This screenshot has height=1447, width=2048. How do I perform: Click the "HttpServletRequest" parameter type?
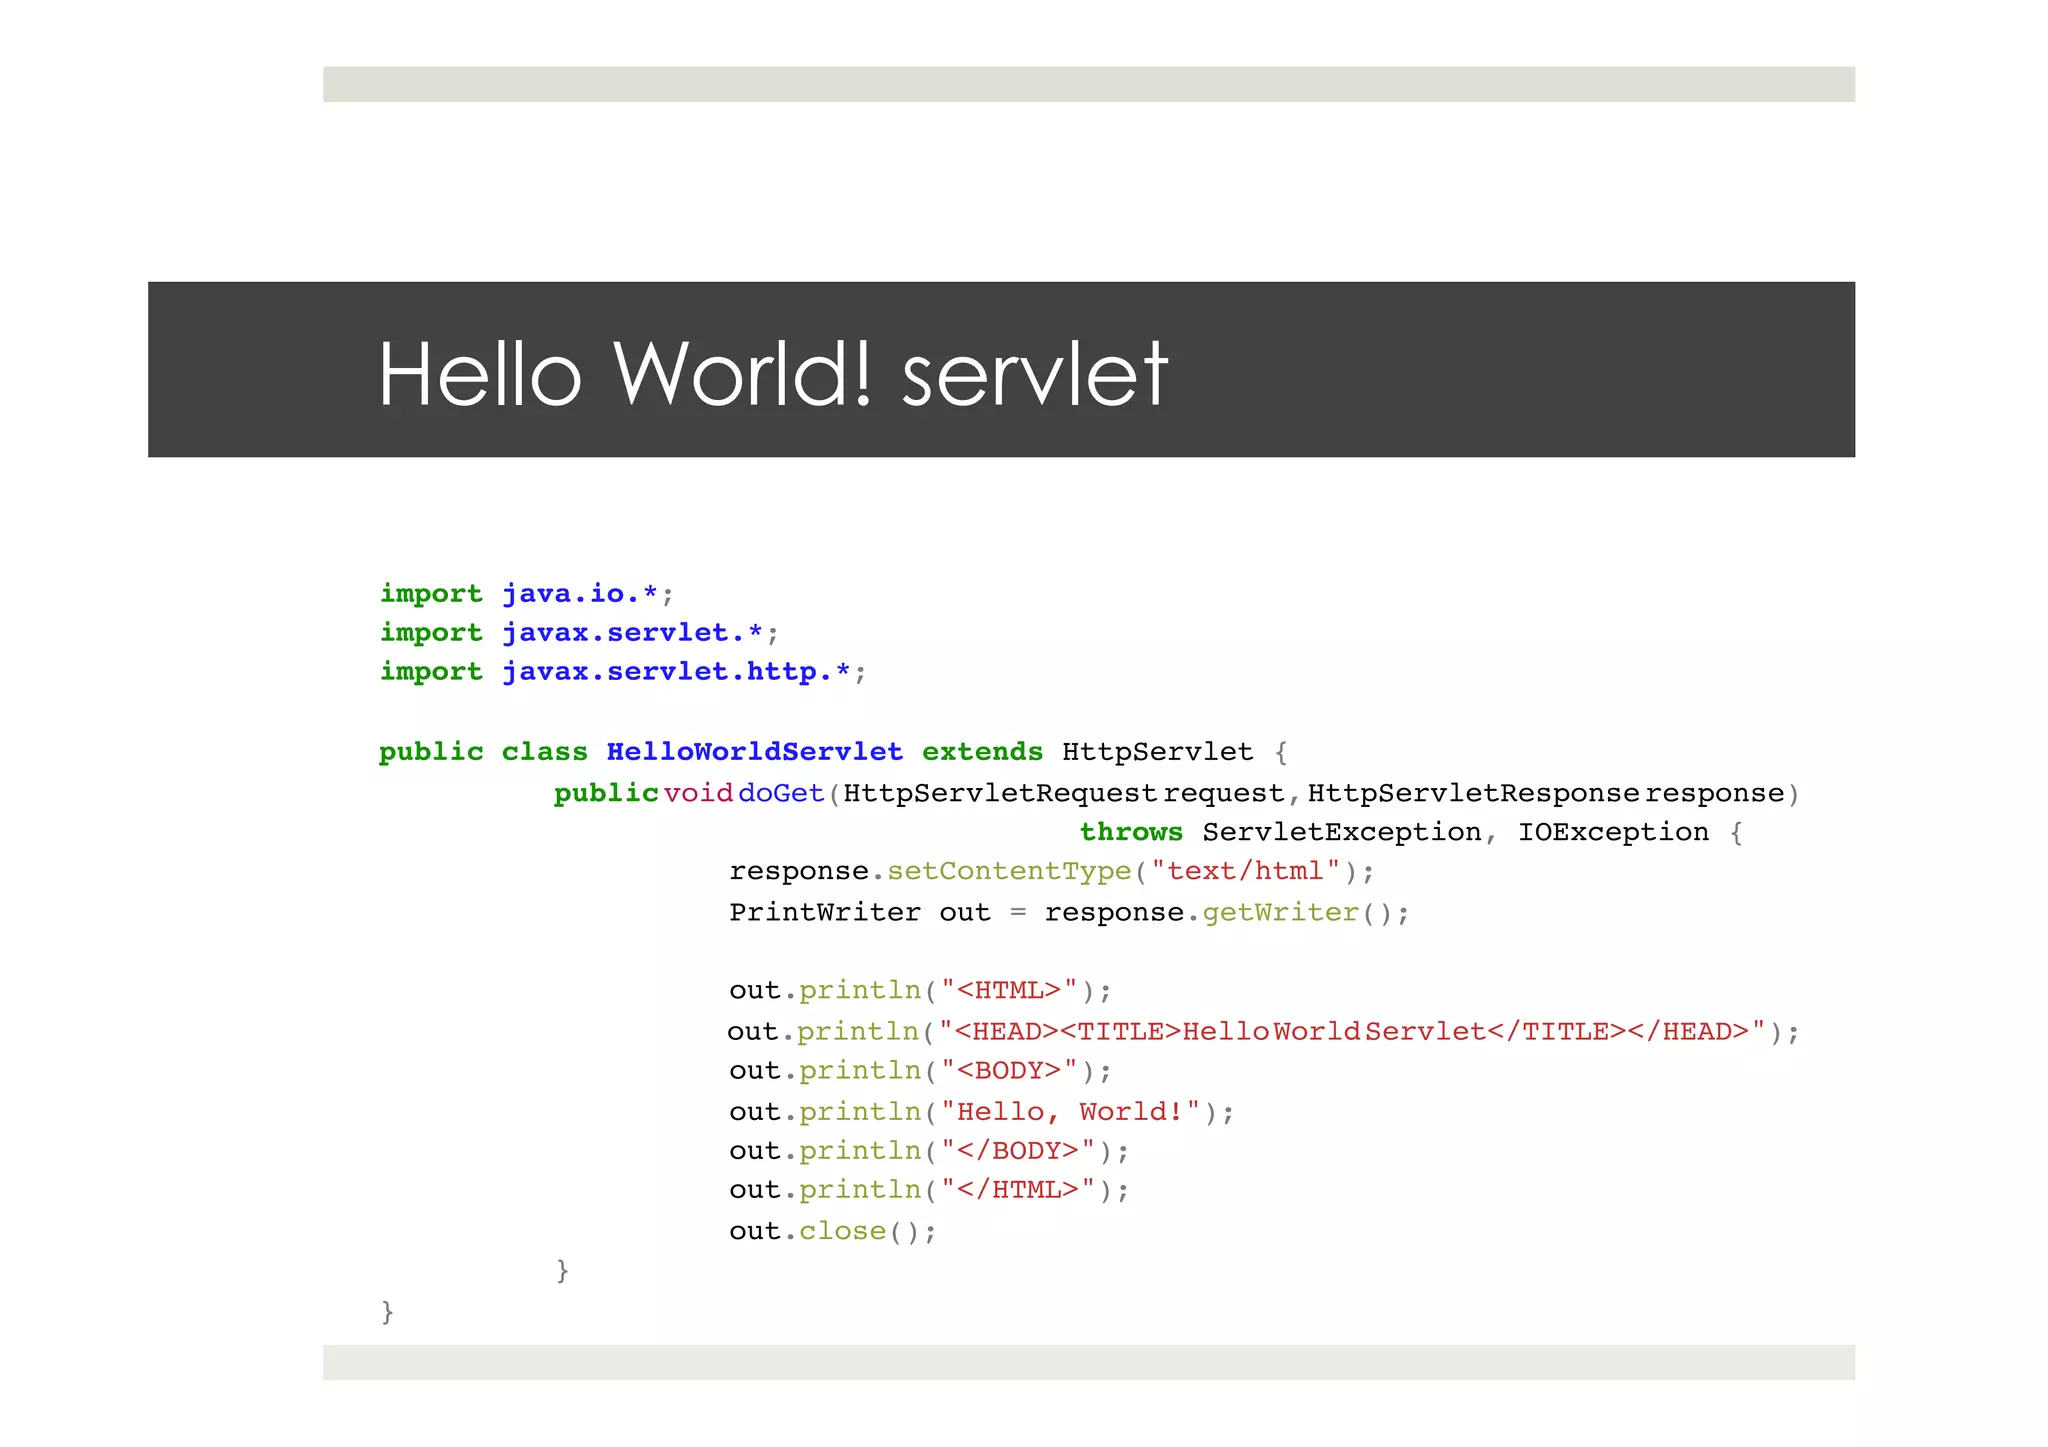tap(1000, 793)
